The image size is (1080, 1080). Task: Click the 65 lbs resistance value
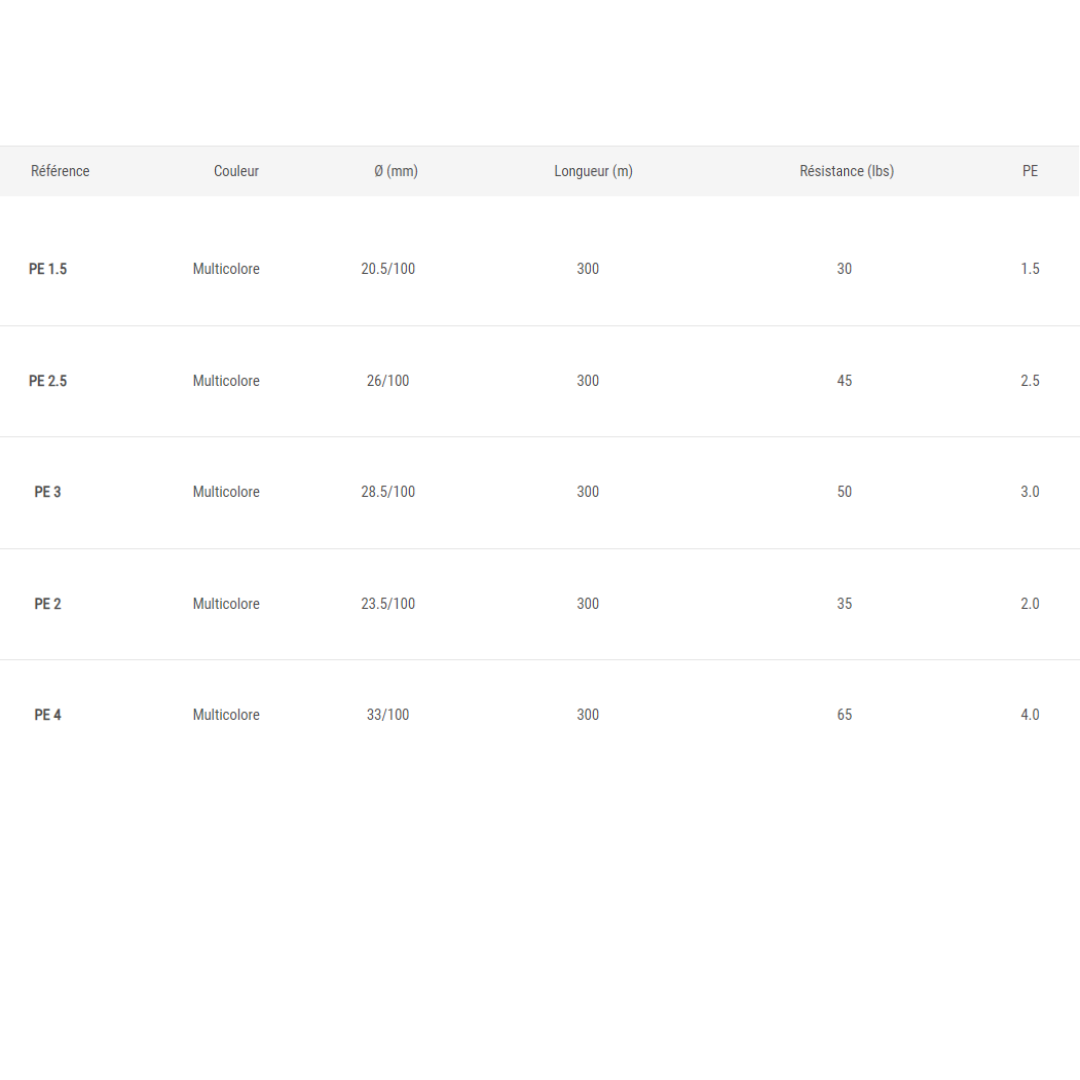844,715
